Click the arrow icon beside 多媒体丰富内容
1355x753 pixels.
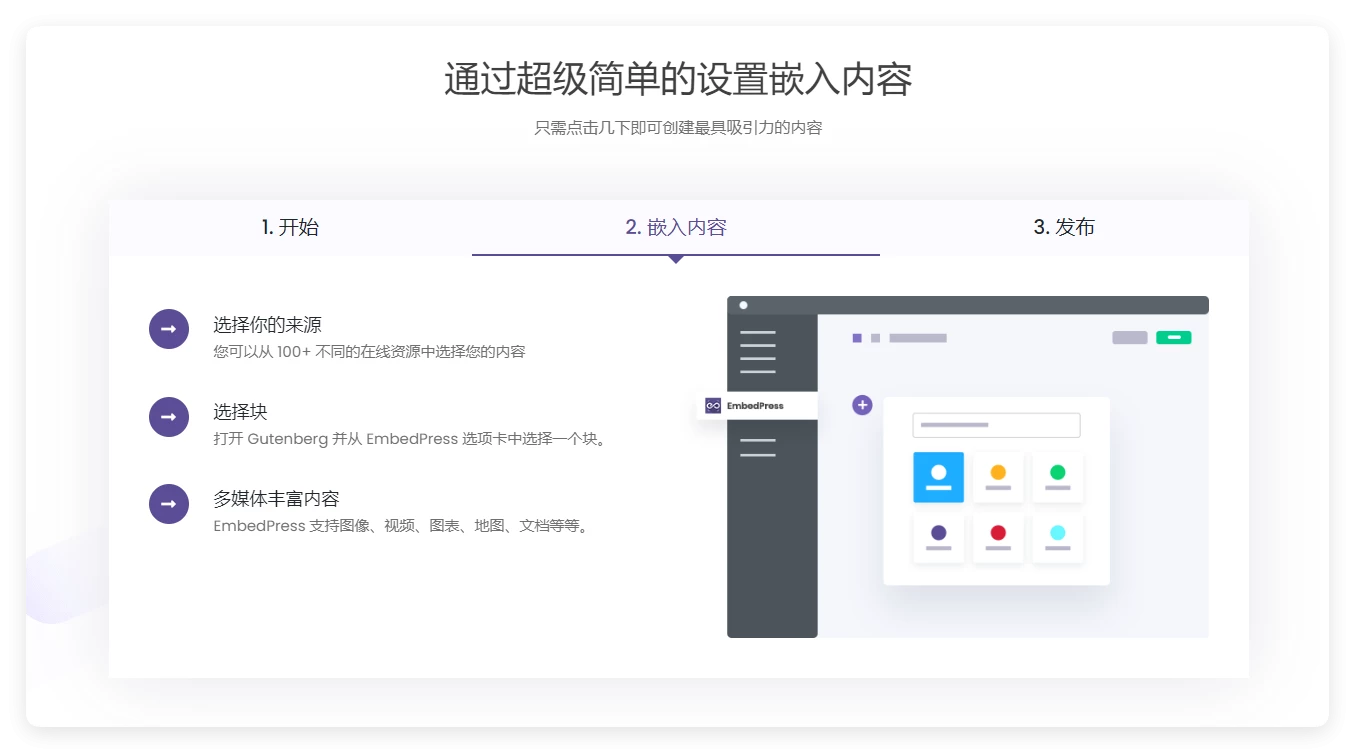[x=168, y=504]
